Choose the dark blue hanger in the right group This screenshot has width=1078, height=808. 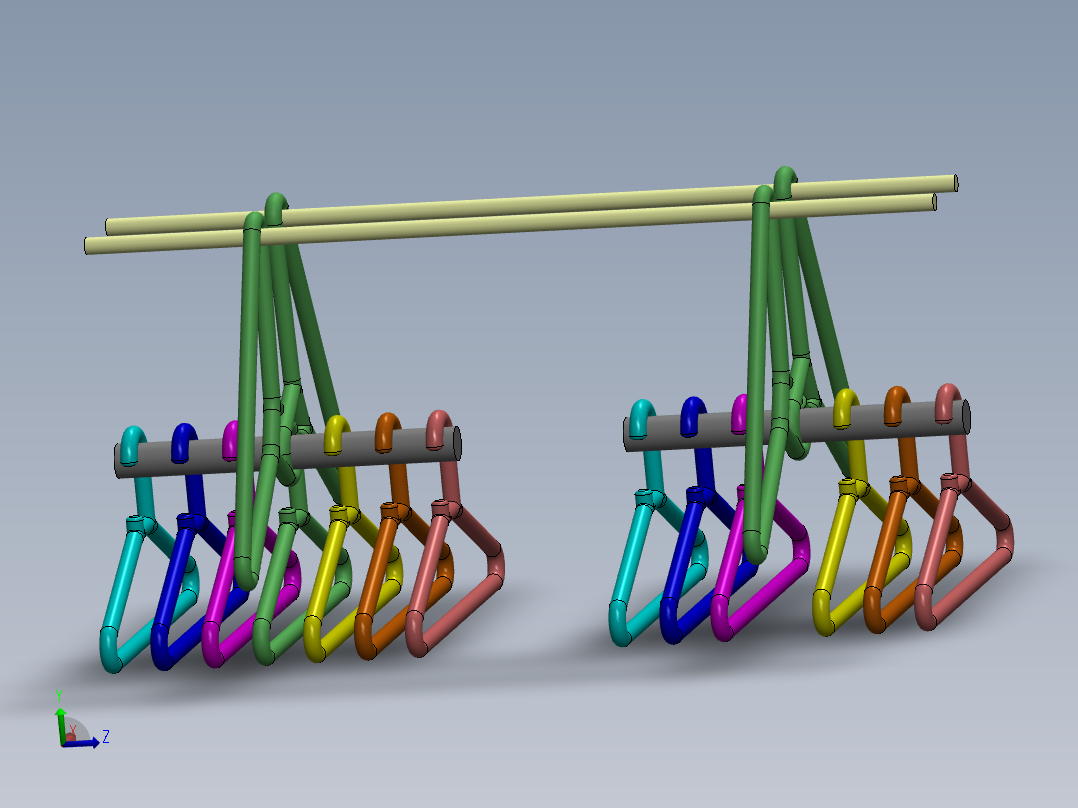683,560
